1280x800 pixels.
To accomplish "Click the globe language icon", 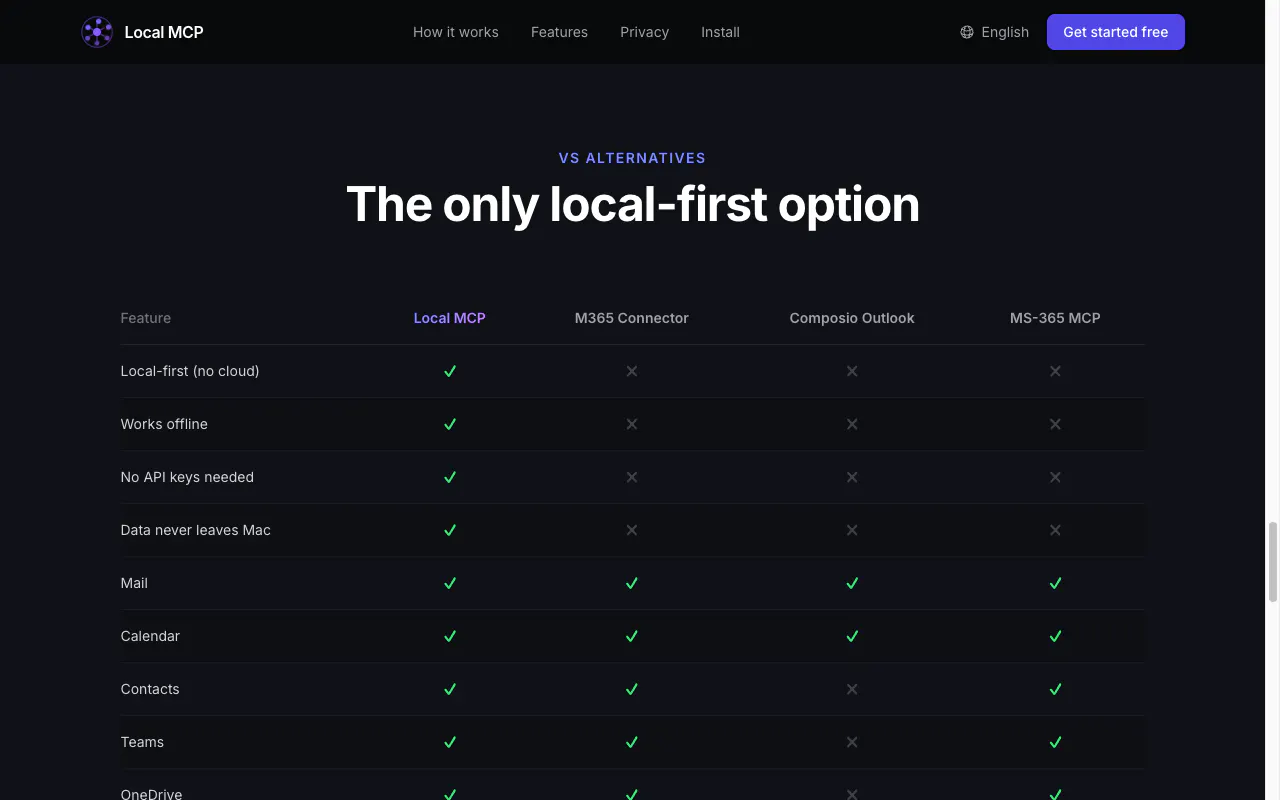I will (967, 32).
